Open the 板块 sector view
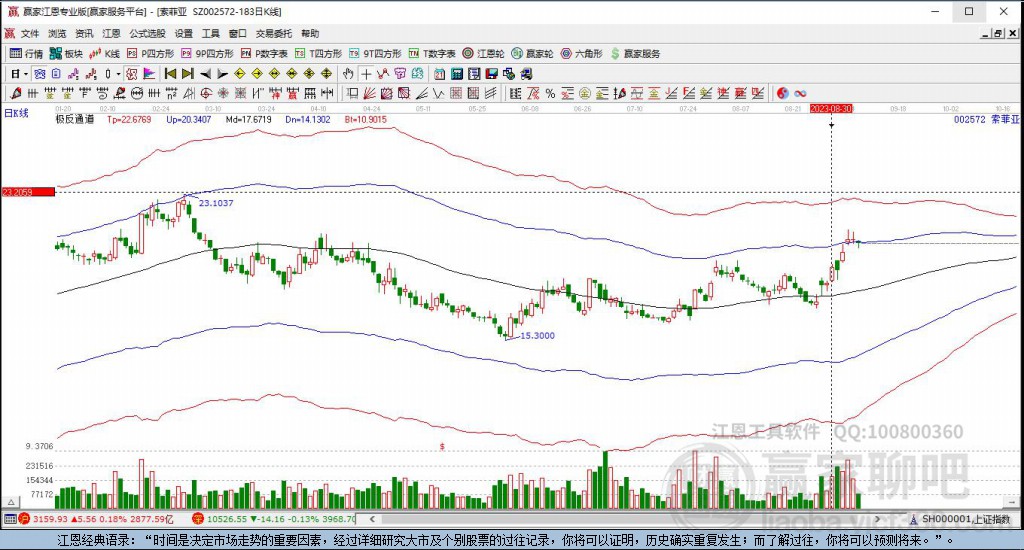 coord(66,54)
